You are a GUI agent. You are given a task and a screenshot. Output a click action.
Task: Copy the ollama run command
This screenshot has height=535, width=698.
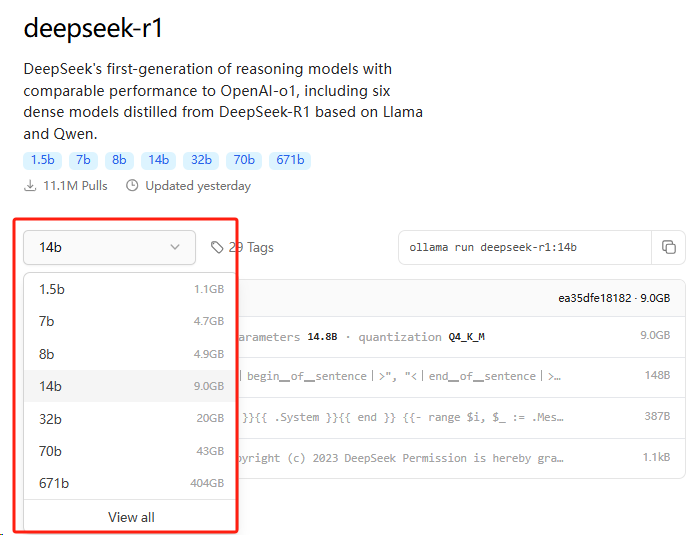coord(668,247)
